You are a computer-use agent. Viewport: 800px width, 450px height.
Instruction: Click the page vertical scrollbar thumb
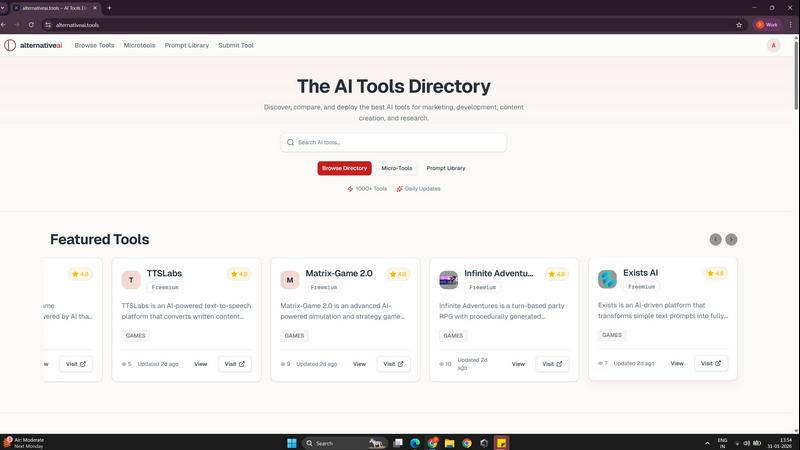coord(796,76)
